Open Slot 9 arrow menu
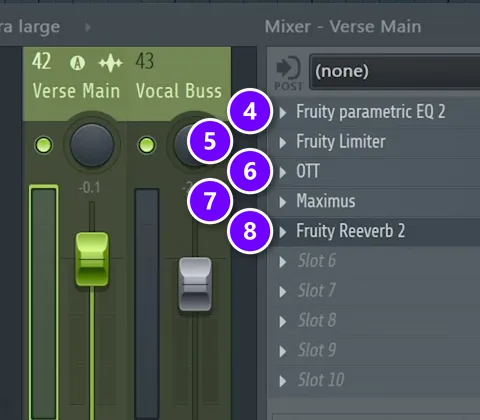480x420 pixels. 283,351
